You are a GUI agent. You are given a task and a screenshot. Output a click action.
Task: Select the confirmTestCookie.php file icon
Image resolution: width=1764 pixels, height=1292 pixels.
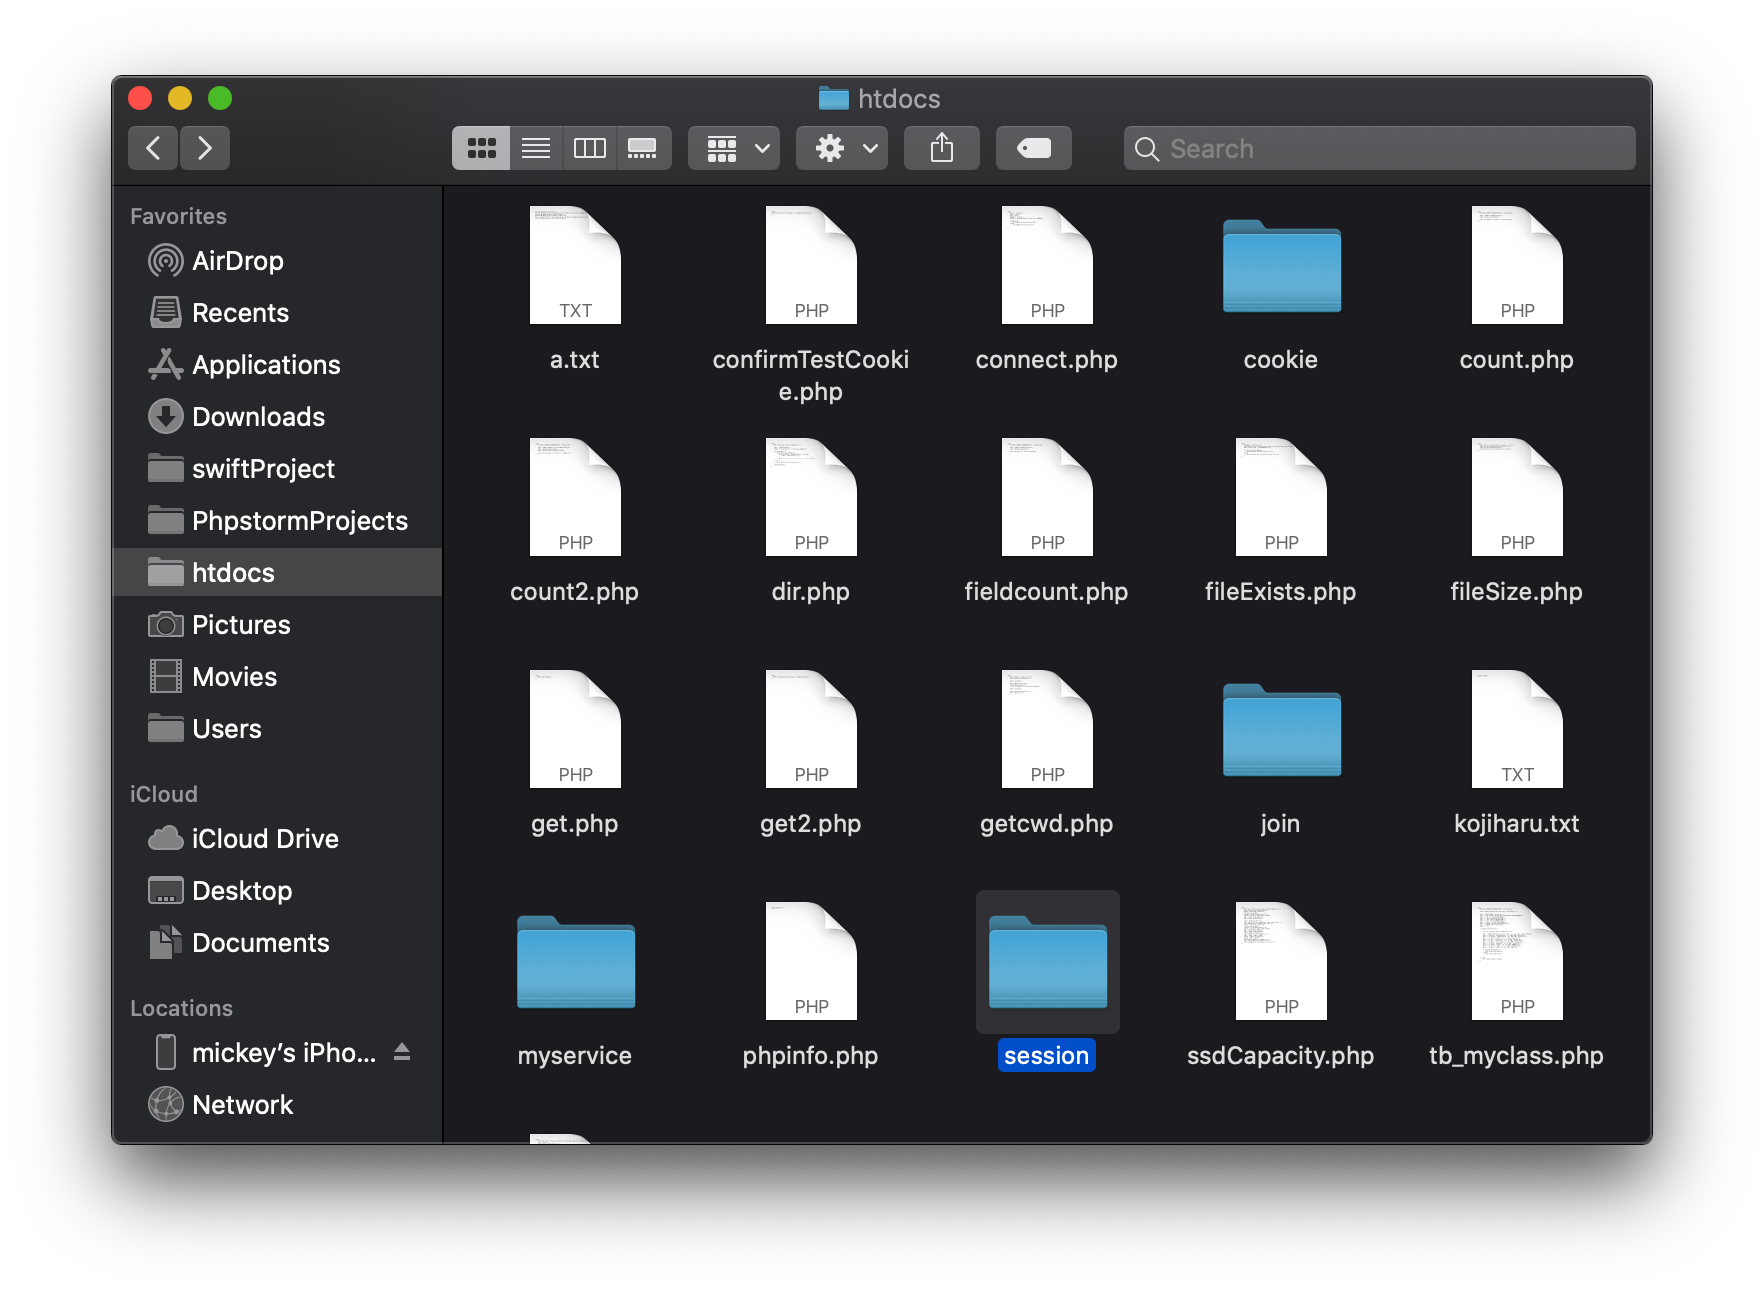tap(811, 265)
